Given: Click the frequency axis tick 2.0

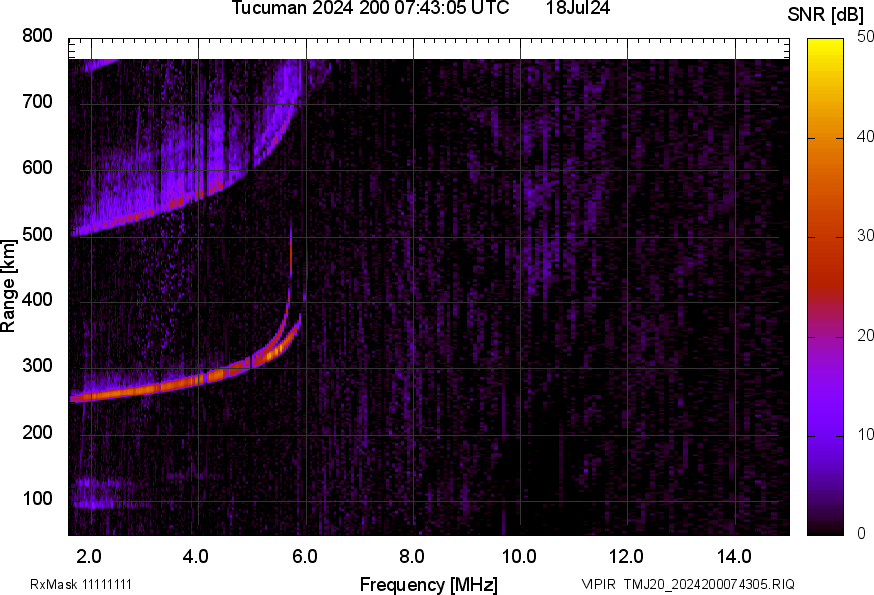Looking at the screenshot, I should click(89, 556).
